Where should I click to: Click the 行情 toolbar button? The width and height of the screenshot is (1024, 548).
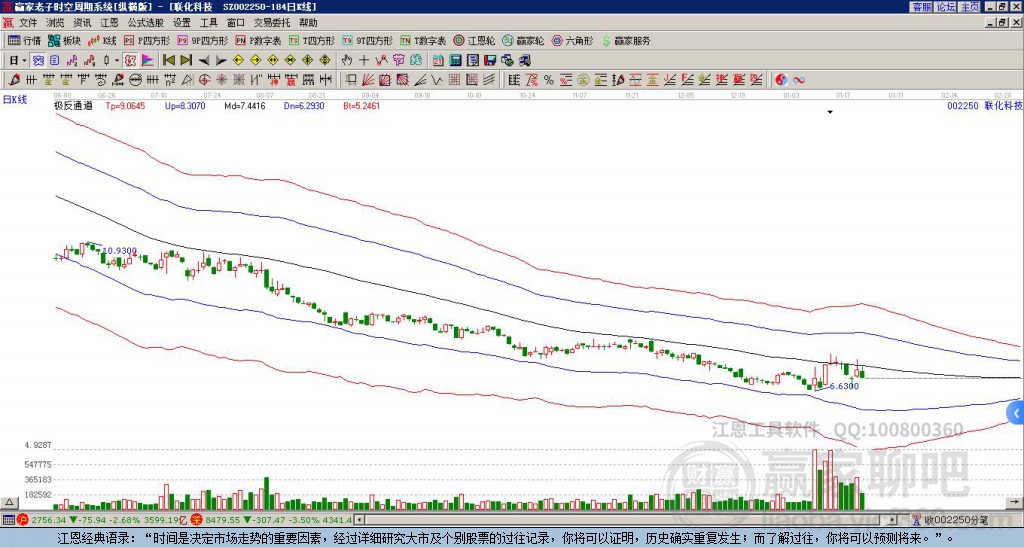click(24, 40)
